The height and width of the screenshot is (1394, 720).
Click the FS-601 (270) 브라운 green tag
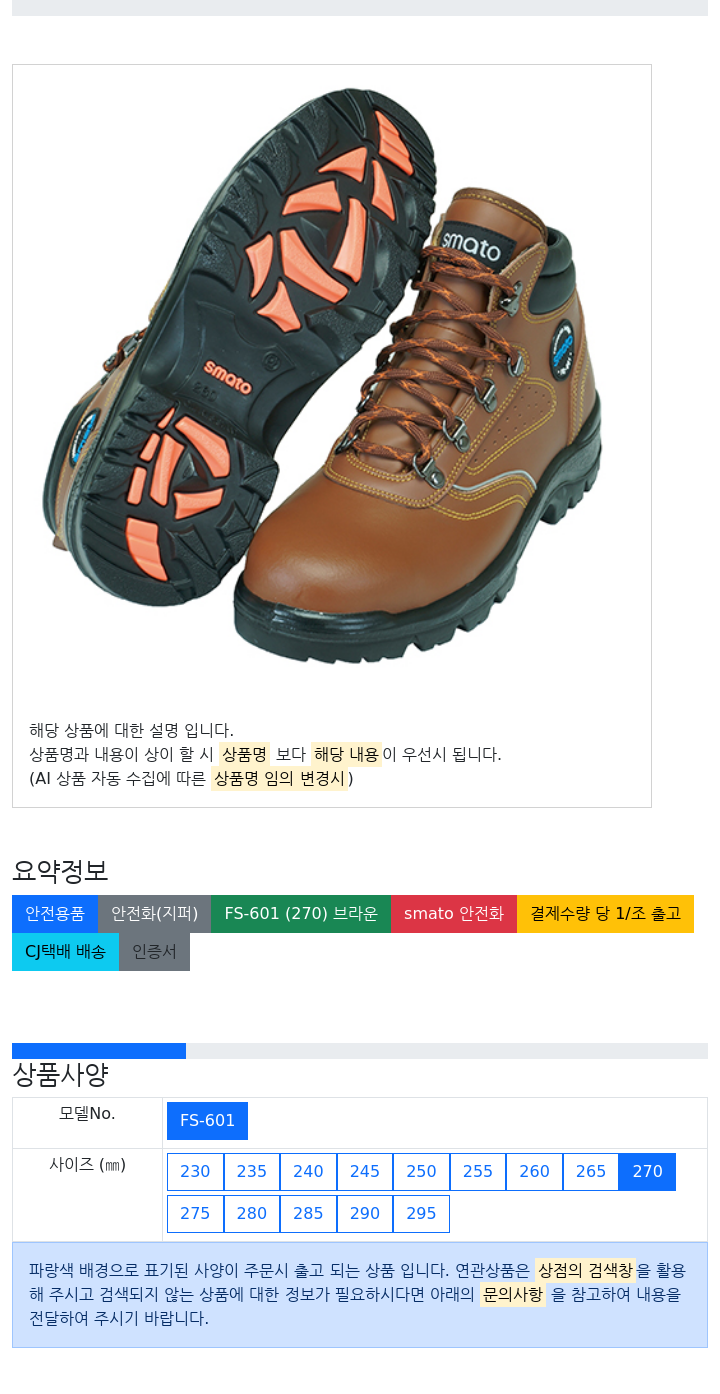(x=301, y=914)
